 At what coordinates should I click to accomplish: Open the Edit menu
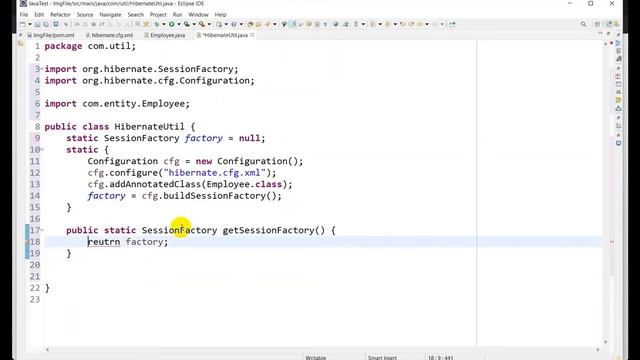point(39,15)
